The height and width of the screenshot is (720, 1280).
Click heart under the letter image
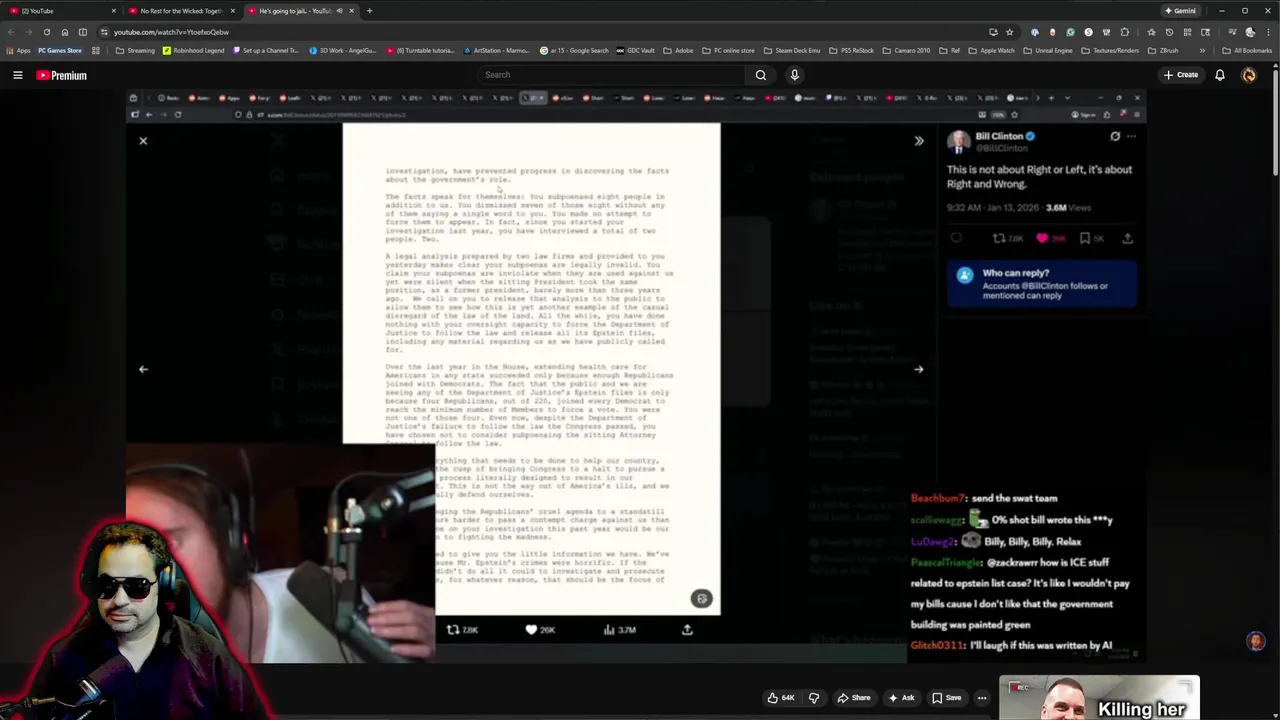click(531, 630)
